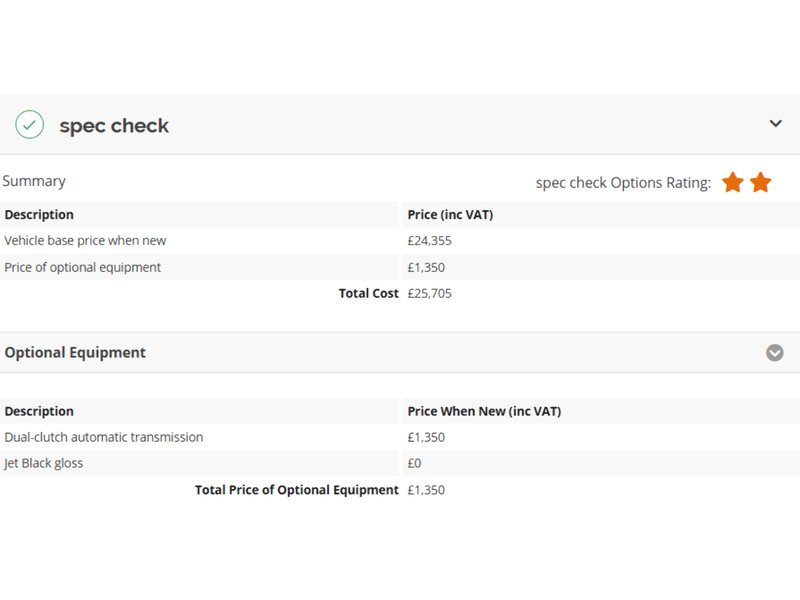Click the Price (inc VAT) column header
This screenshot has height=600, width=800.
pyautogui.click(x=450, y=215)
